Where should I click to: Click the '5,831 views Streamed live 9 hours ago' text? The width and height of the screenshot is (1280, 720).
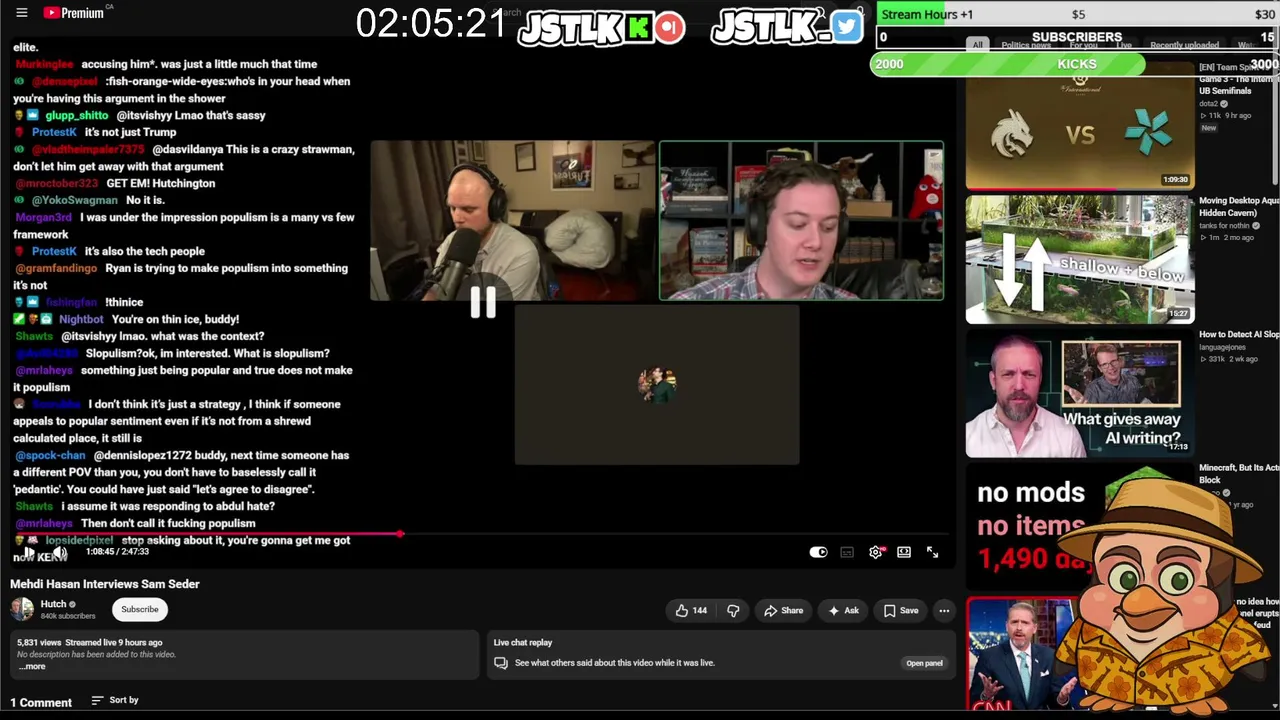pos(90,643)
